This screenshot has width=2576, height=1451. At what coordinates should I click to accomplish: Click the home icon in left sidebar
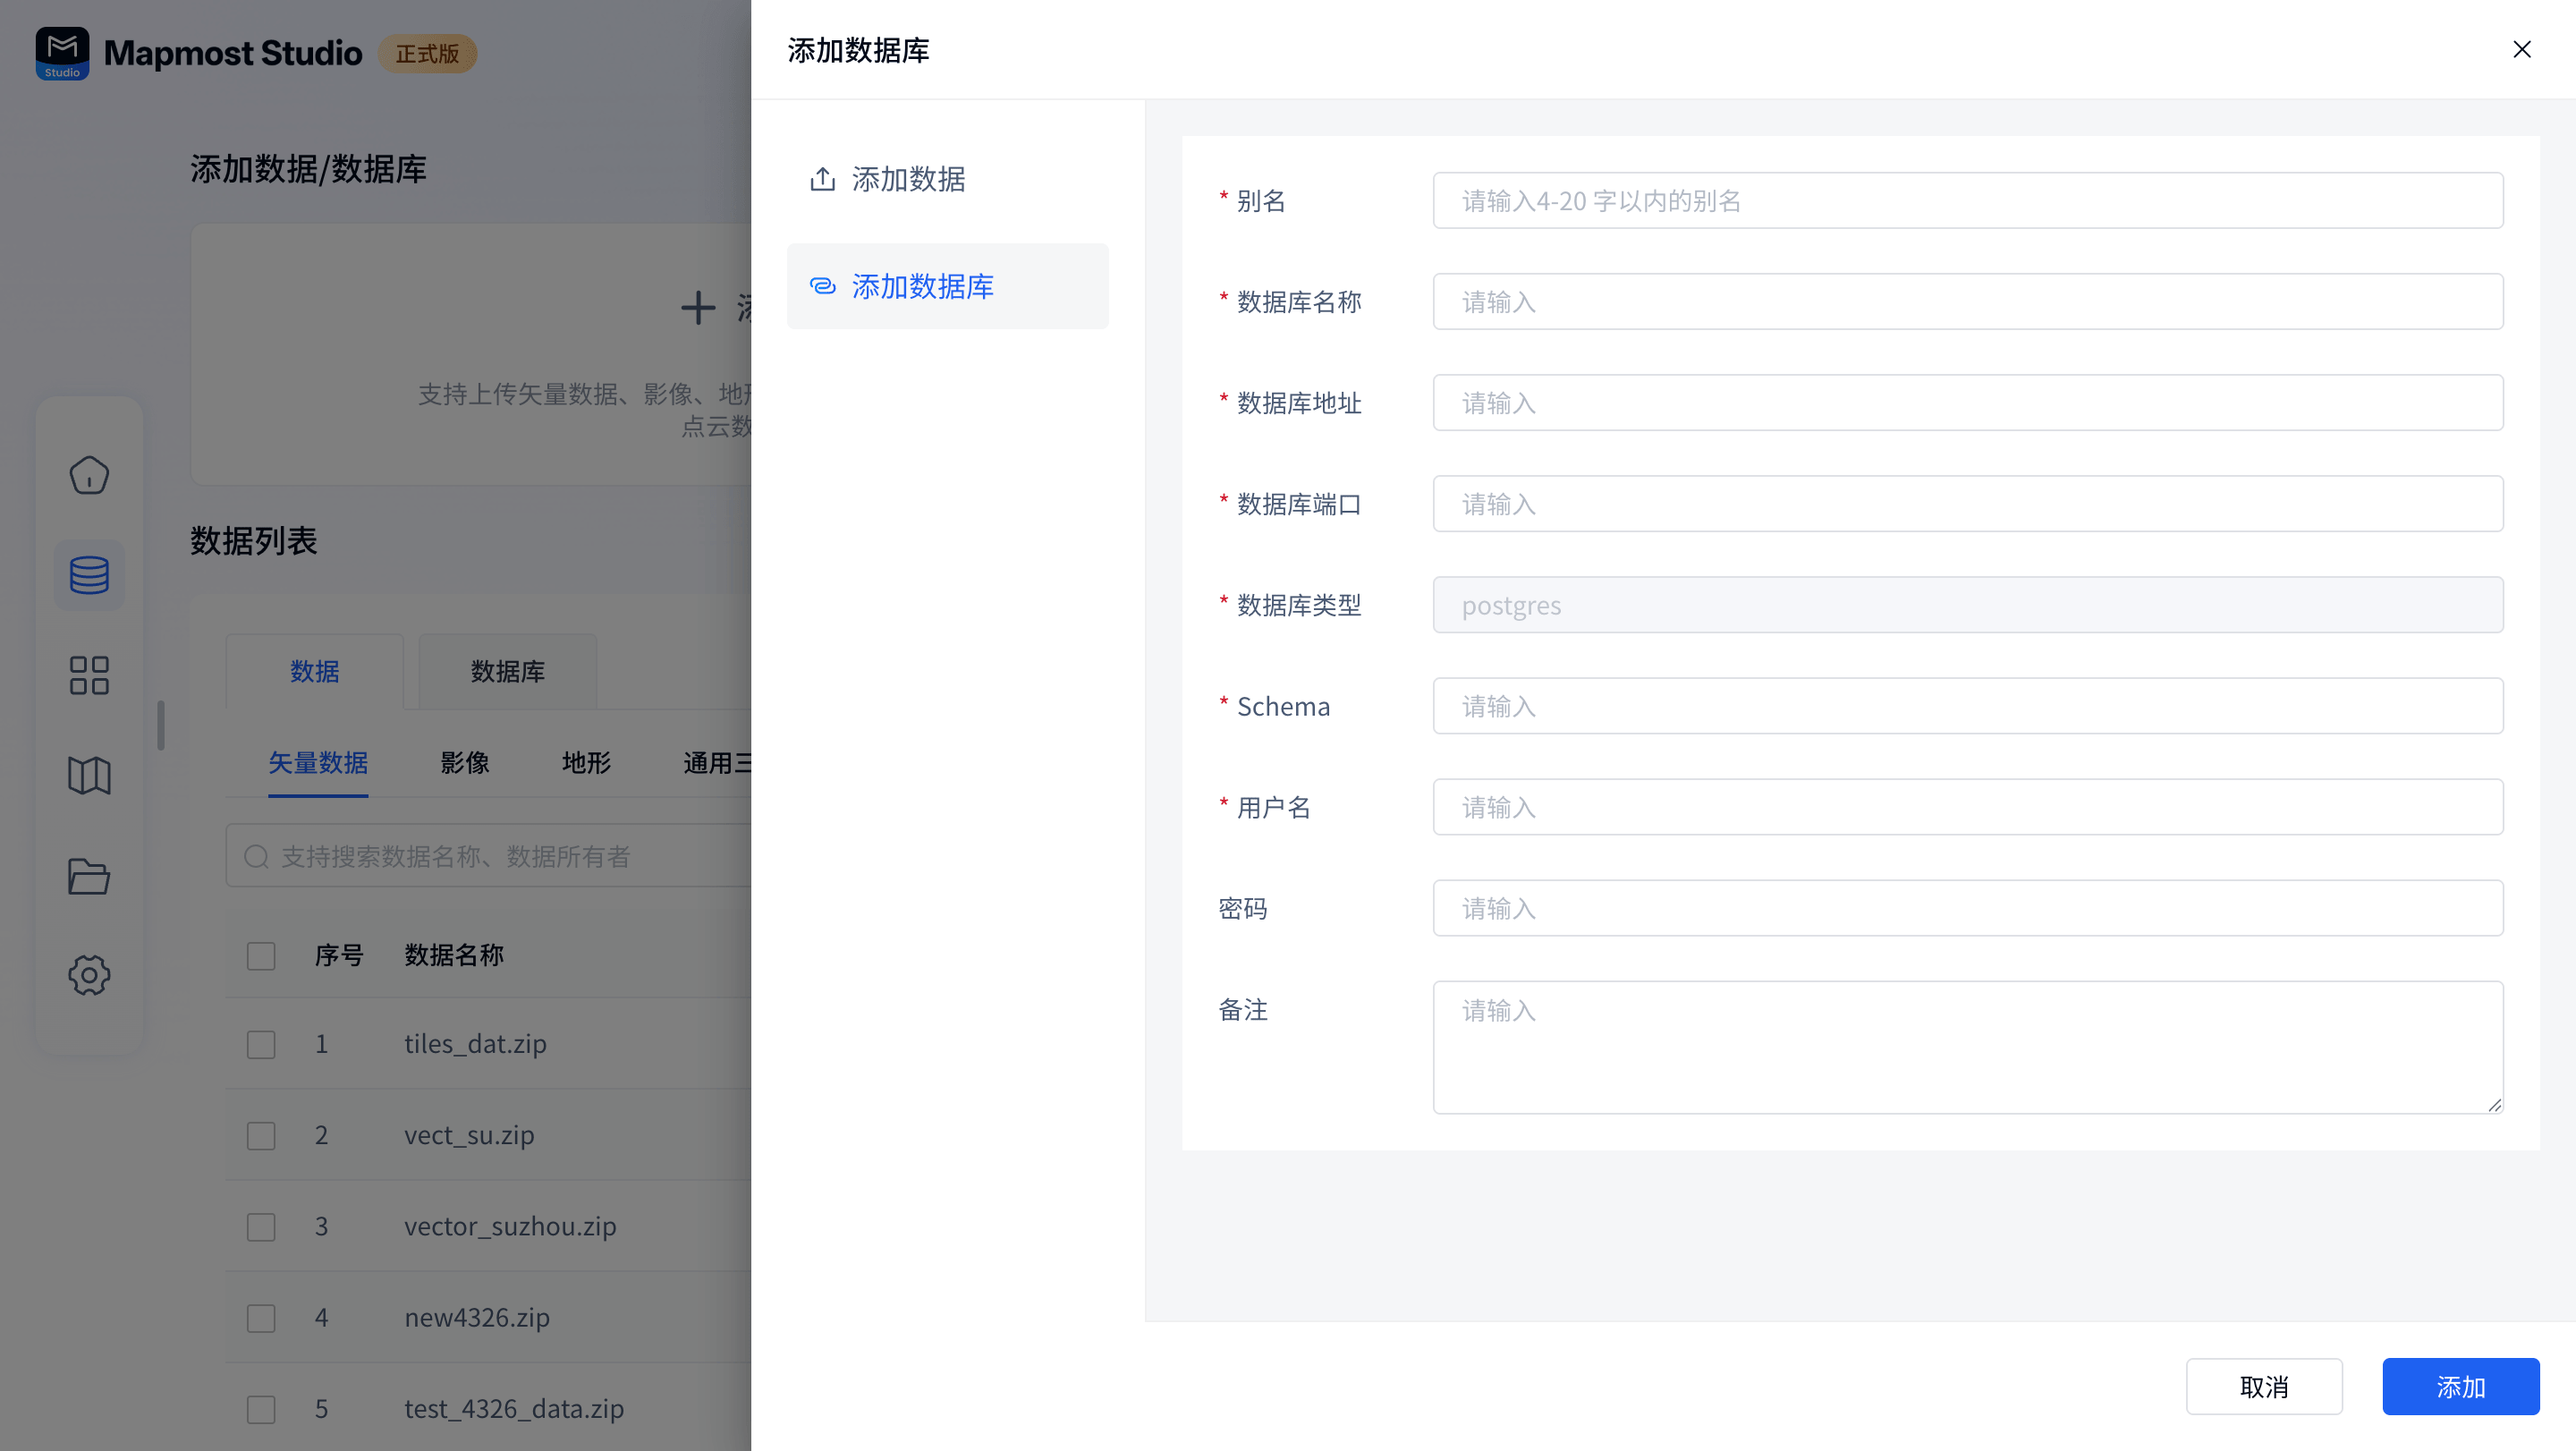click(x=89, y=474)
